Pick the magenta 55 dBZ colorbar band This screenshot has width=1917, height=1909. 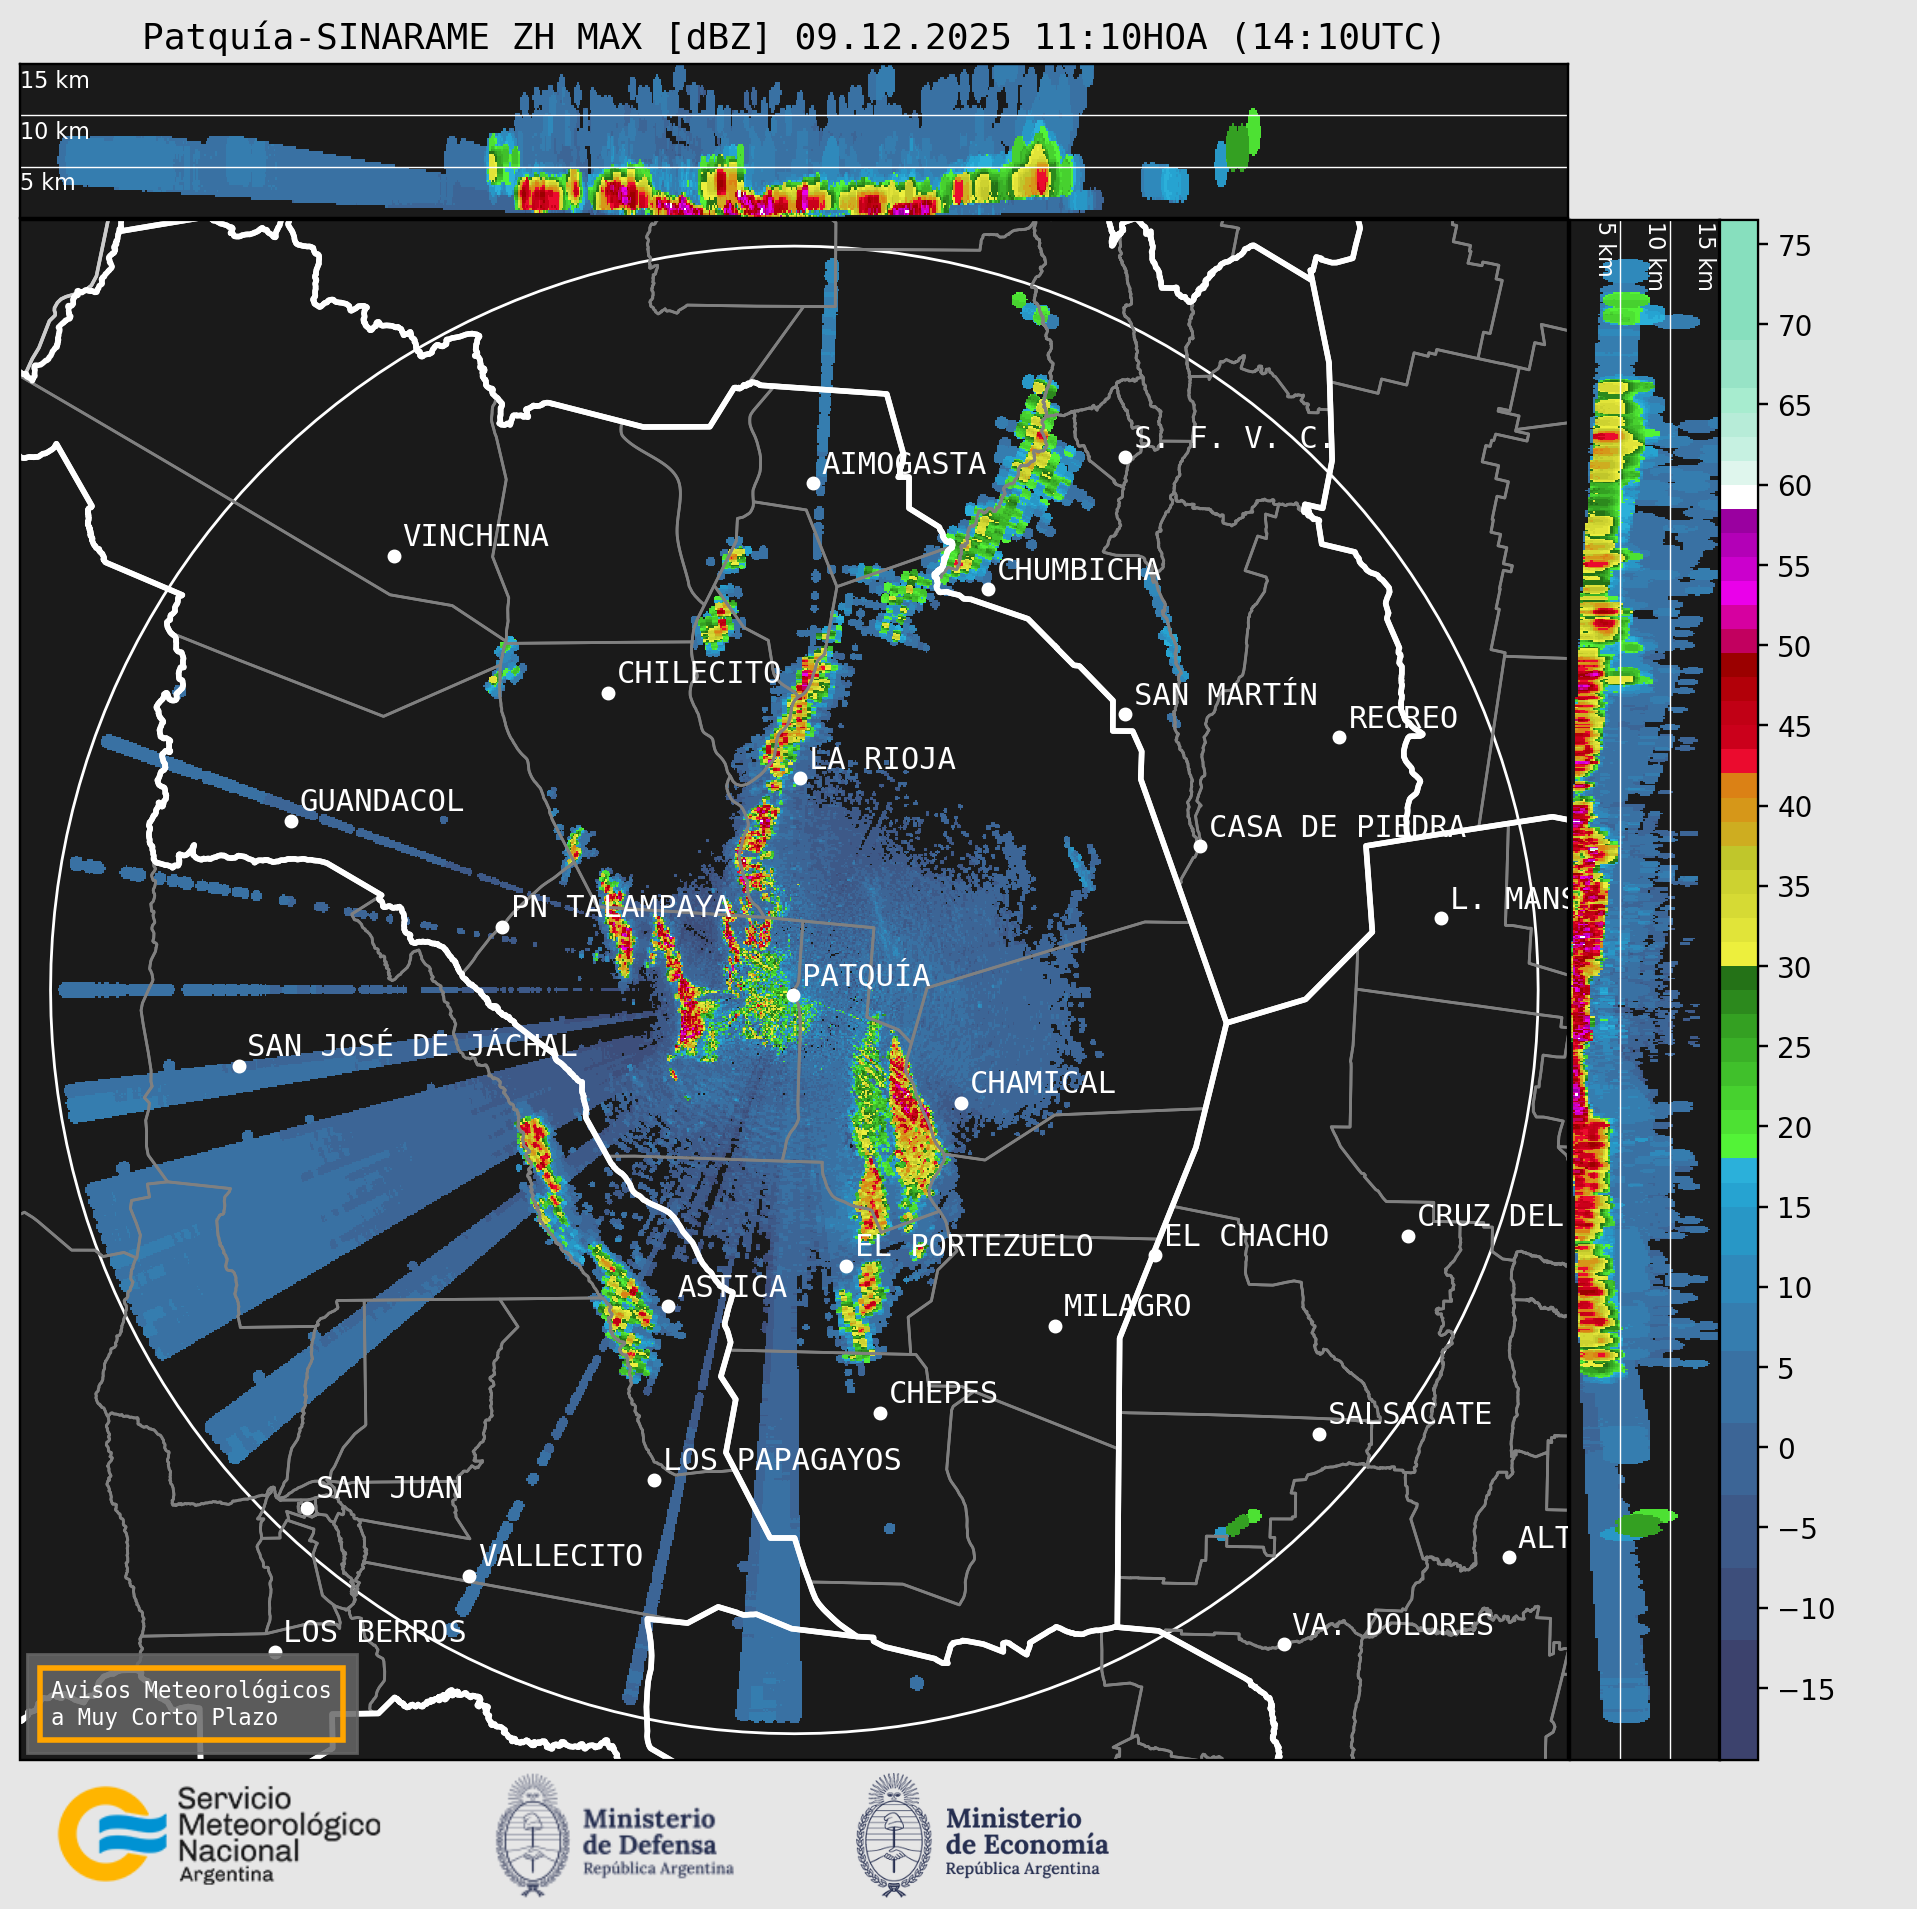pos(1739,568)
